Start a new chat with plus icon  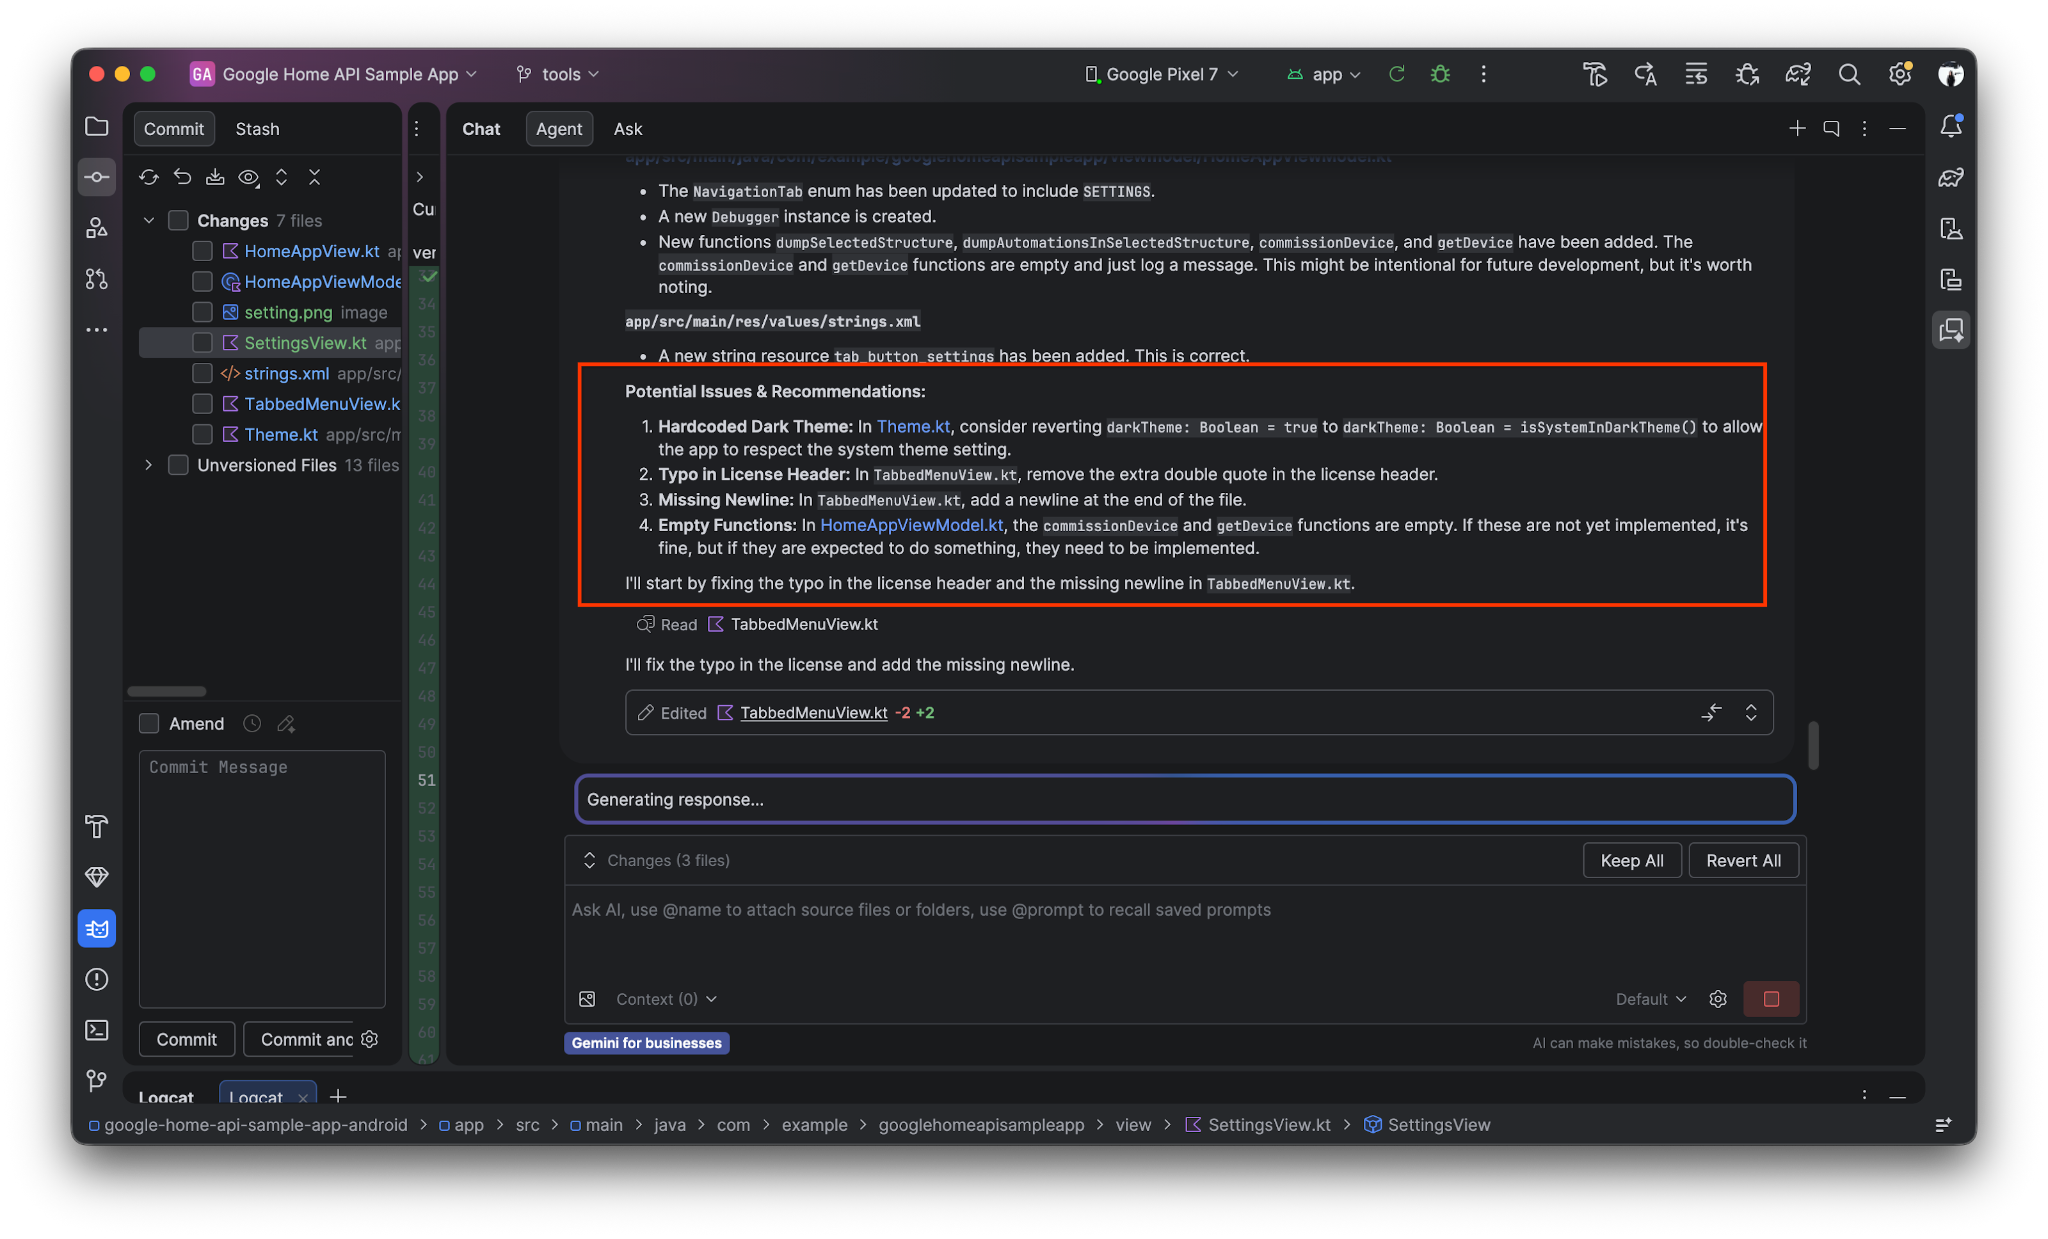click(1797, 128)
